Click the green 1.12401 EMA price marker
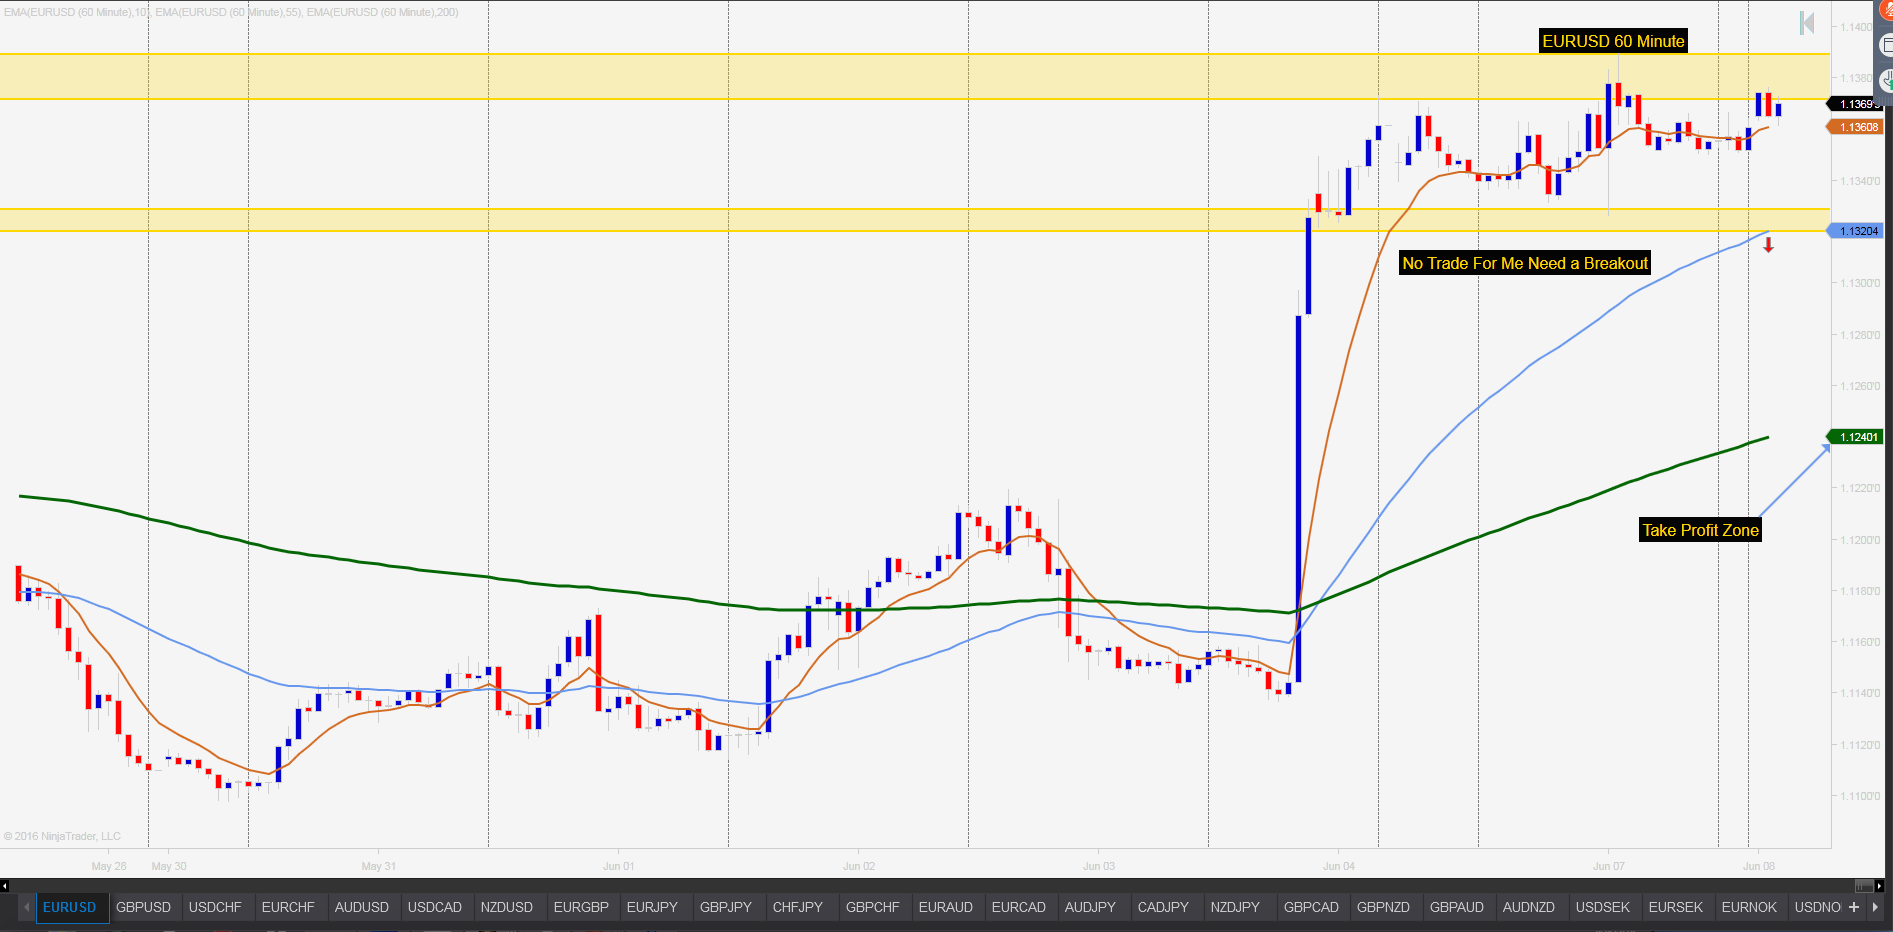1893x932 pixels. [1856, 437]
